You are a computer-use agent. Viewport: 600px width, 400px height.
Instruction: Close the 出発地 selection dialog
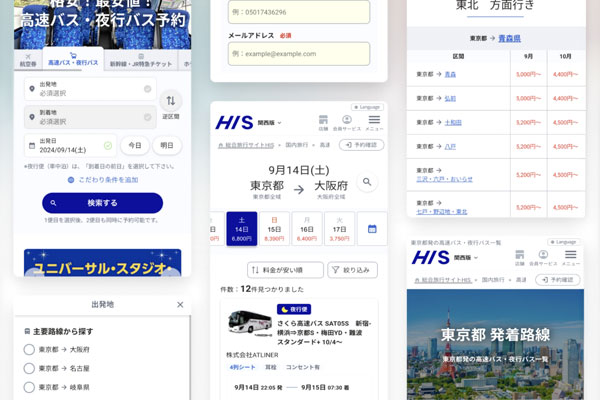click(x=180, y=305)
